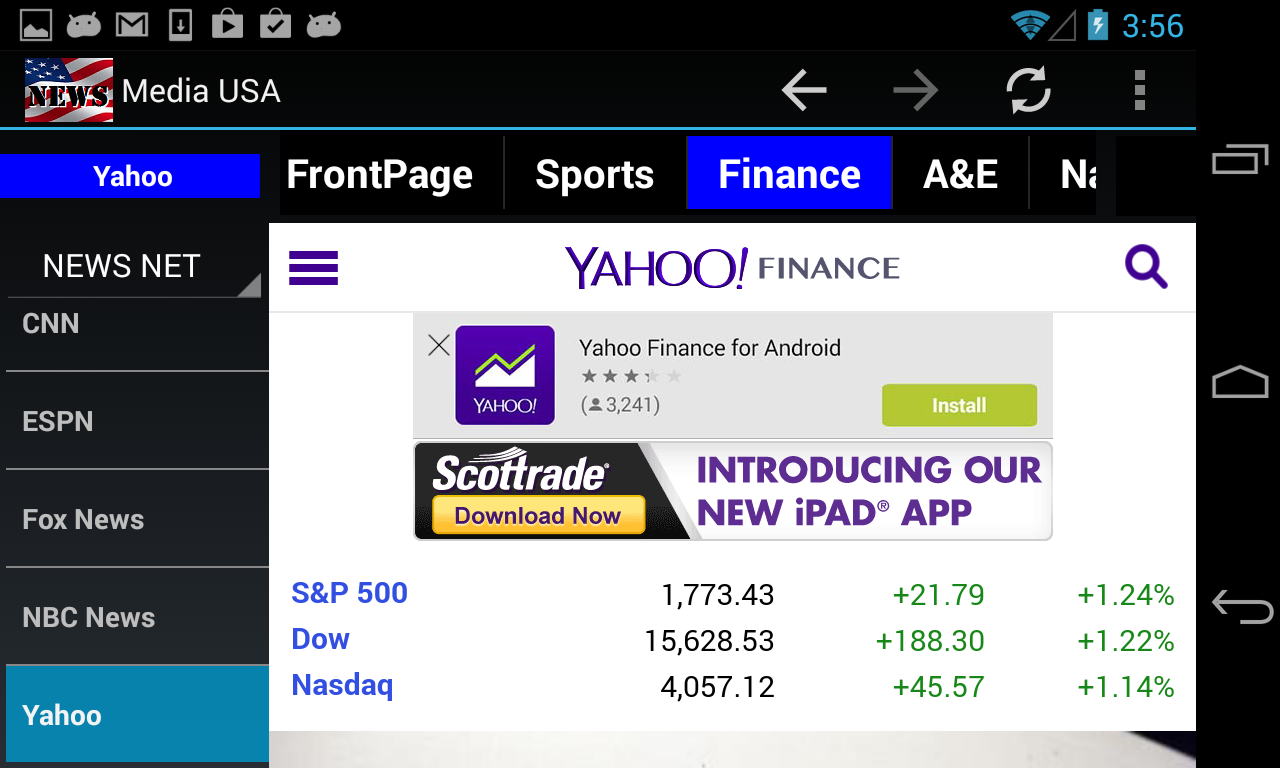
Task: Open the three-dot overflow menu
Action: click(x=1139, y=91)
